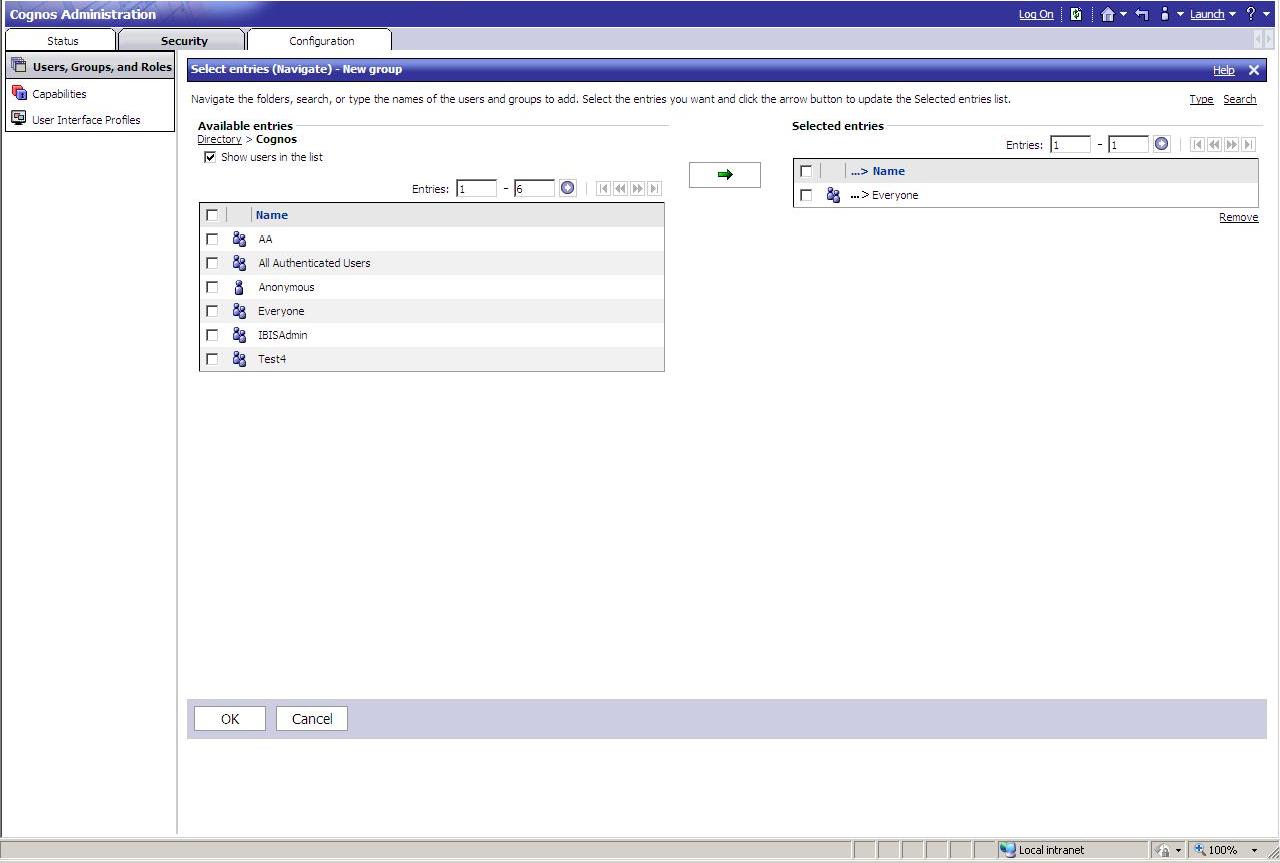Click the refresh icon in the header toolbar
The image size is (1280, 863).
(1076, 13)
